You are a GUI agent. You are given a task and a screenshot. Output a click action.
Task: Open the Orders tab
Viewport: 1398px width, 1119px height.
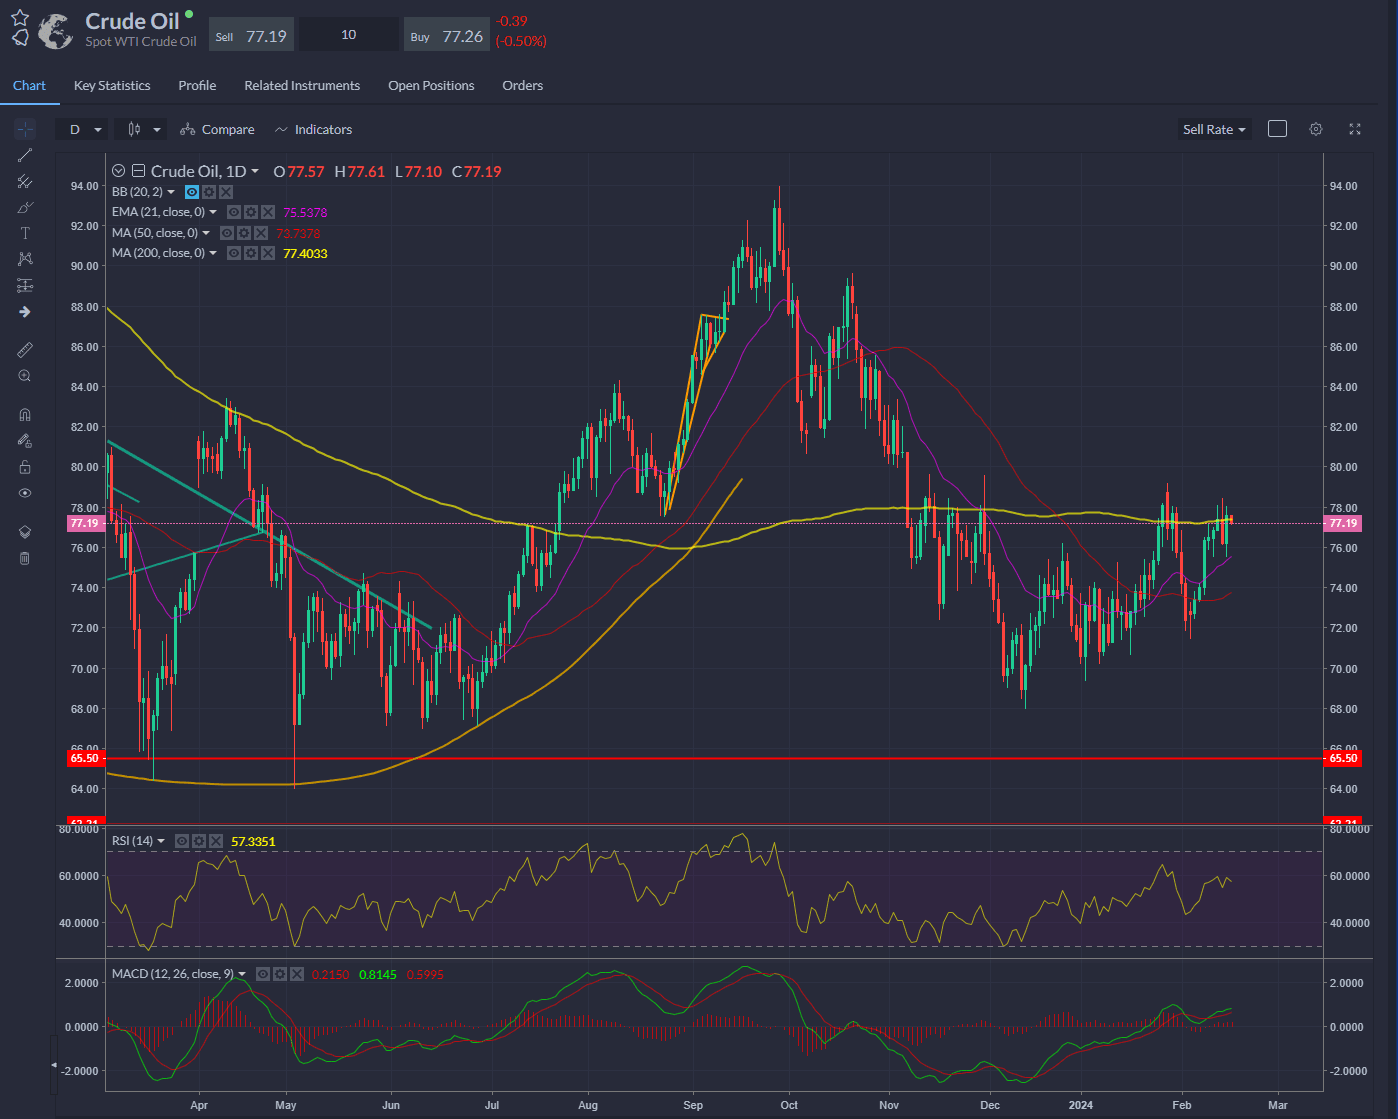click(522, 86)
